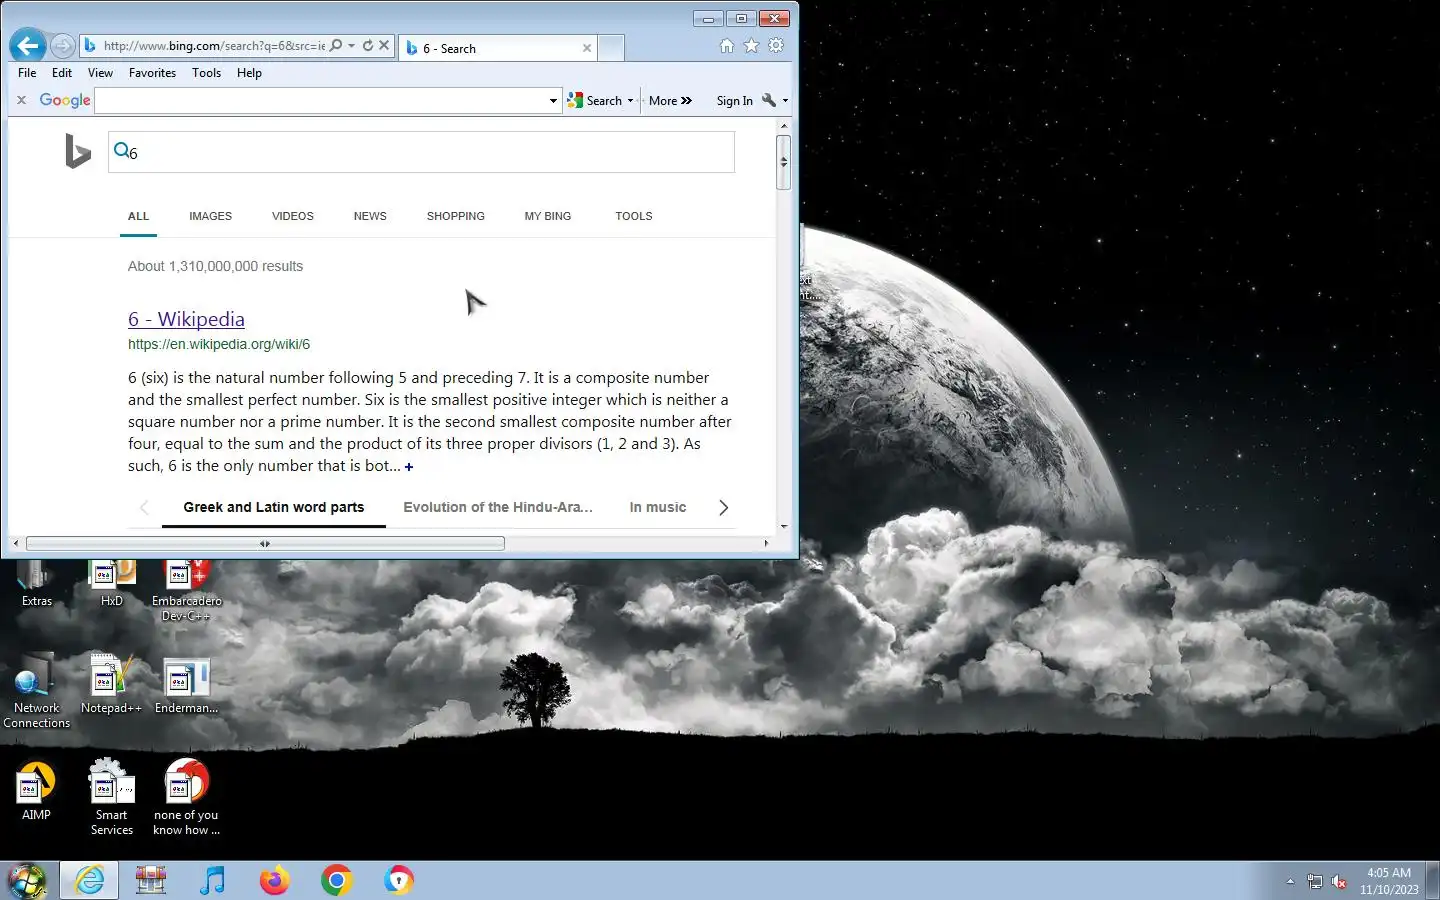This screenshot has width=1440, height=900.
Task: Switch to the NEWS results tab
Action: click(x=370, y=216)
